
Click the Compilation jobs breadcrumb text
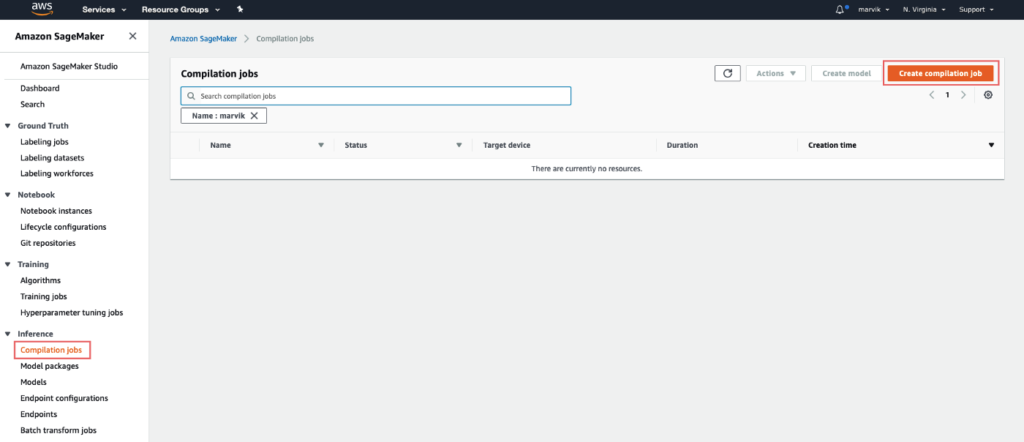285,39
